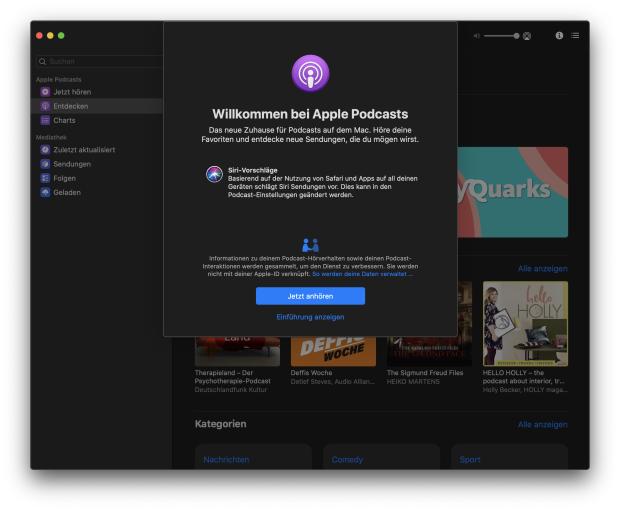Click the Charts sidebar icon
The width and height of the screenshot is (620, 510).
[x=45, y=120]
